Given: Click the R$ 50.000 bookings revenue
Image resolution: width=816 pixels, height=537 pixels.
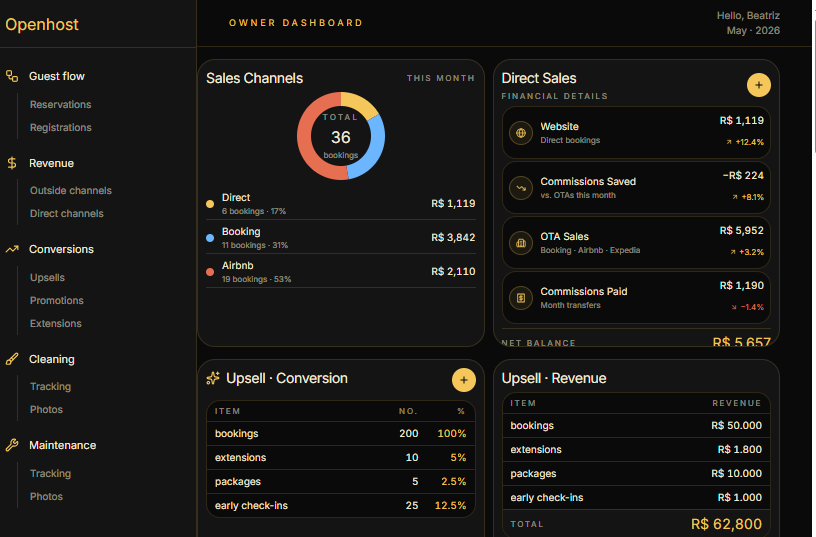Looking at the screenshot, I should click(x=736, y=425).
